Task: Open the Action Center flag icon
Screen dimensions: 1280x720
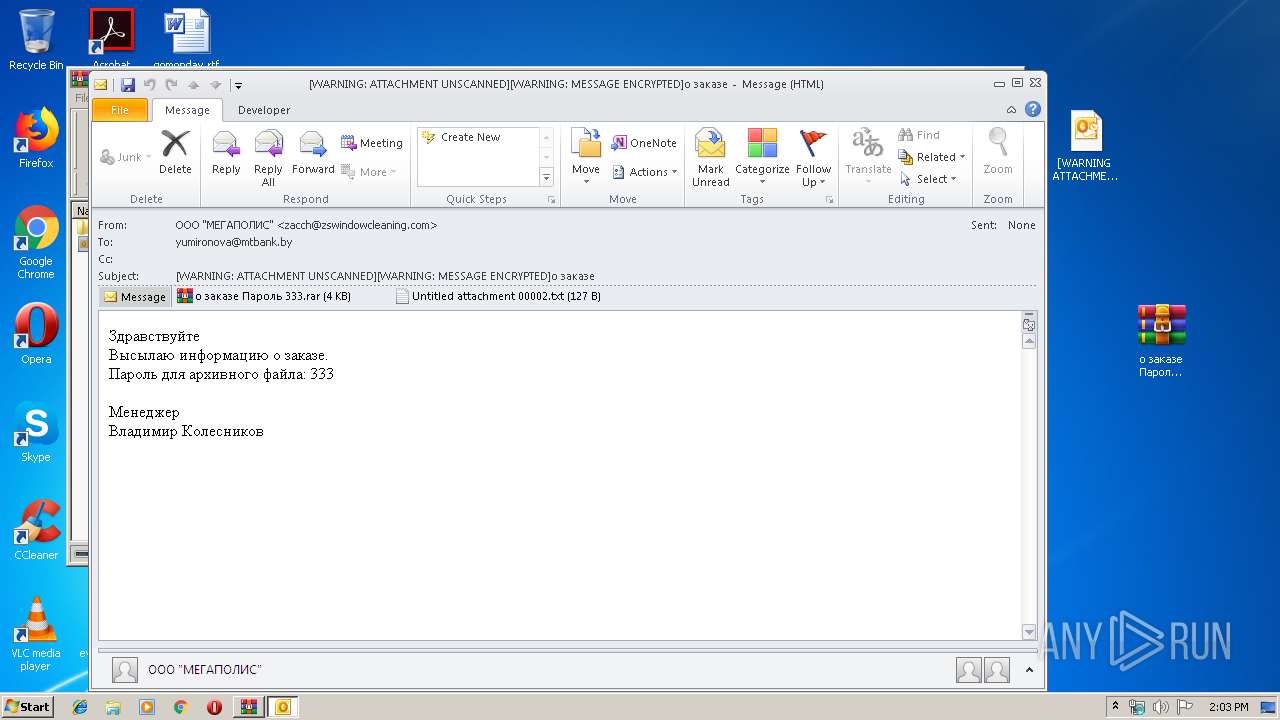Action: pos(1185,707)
